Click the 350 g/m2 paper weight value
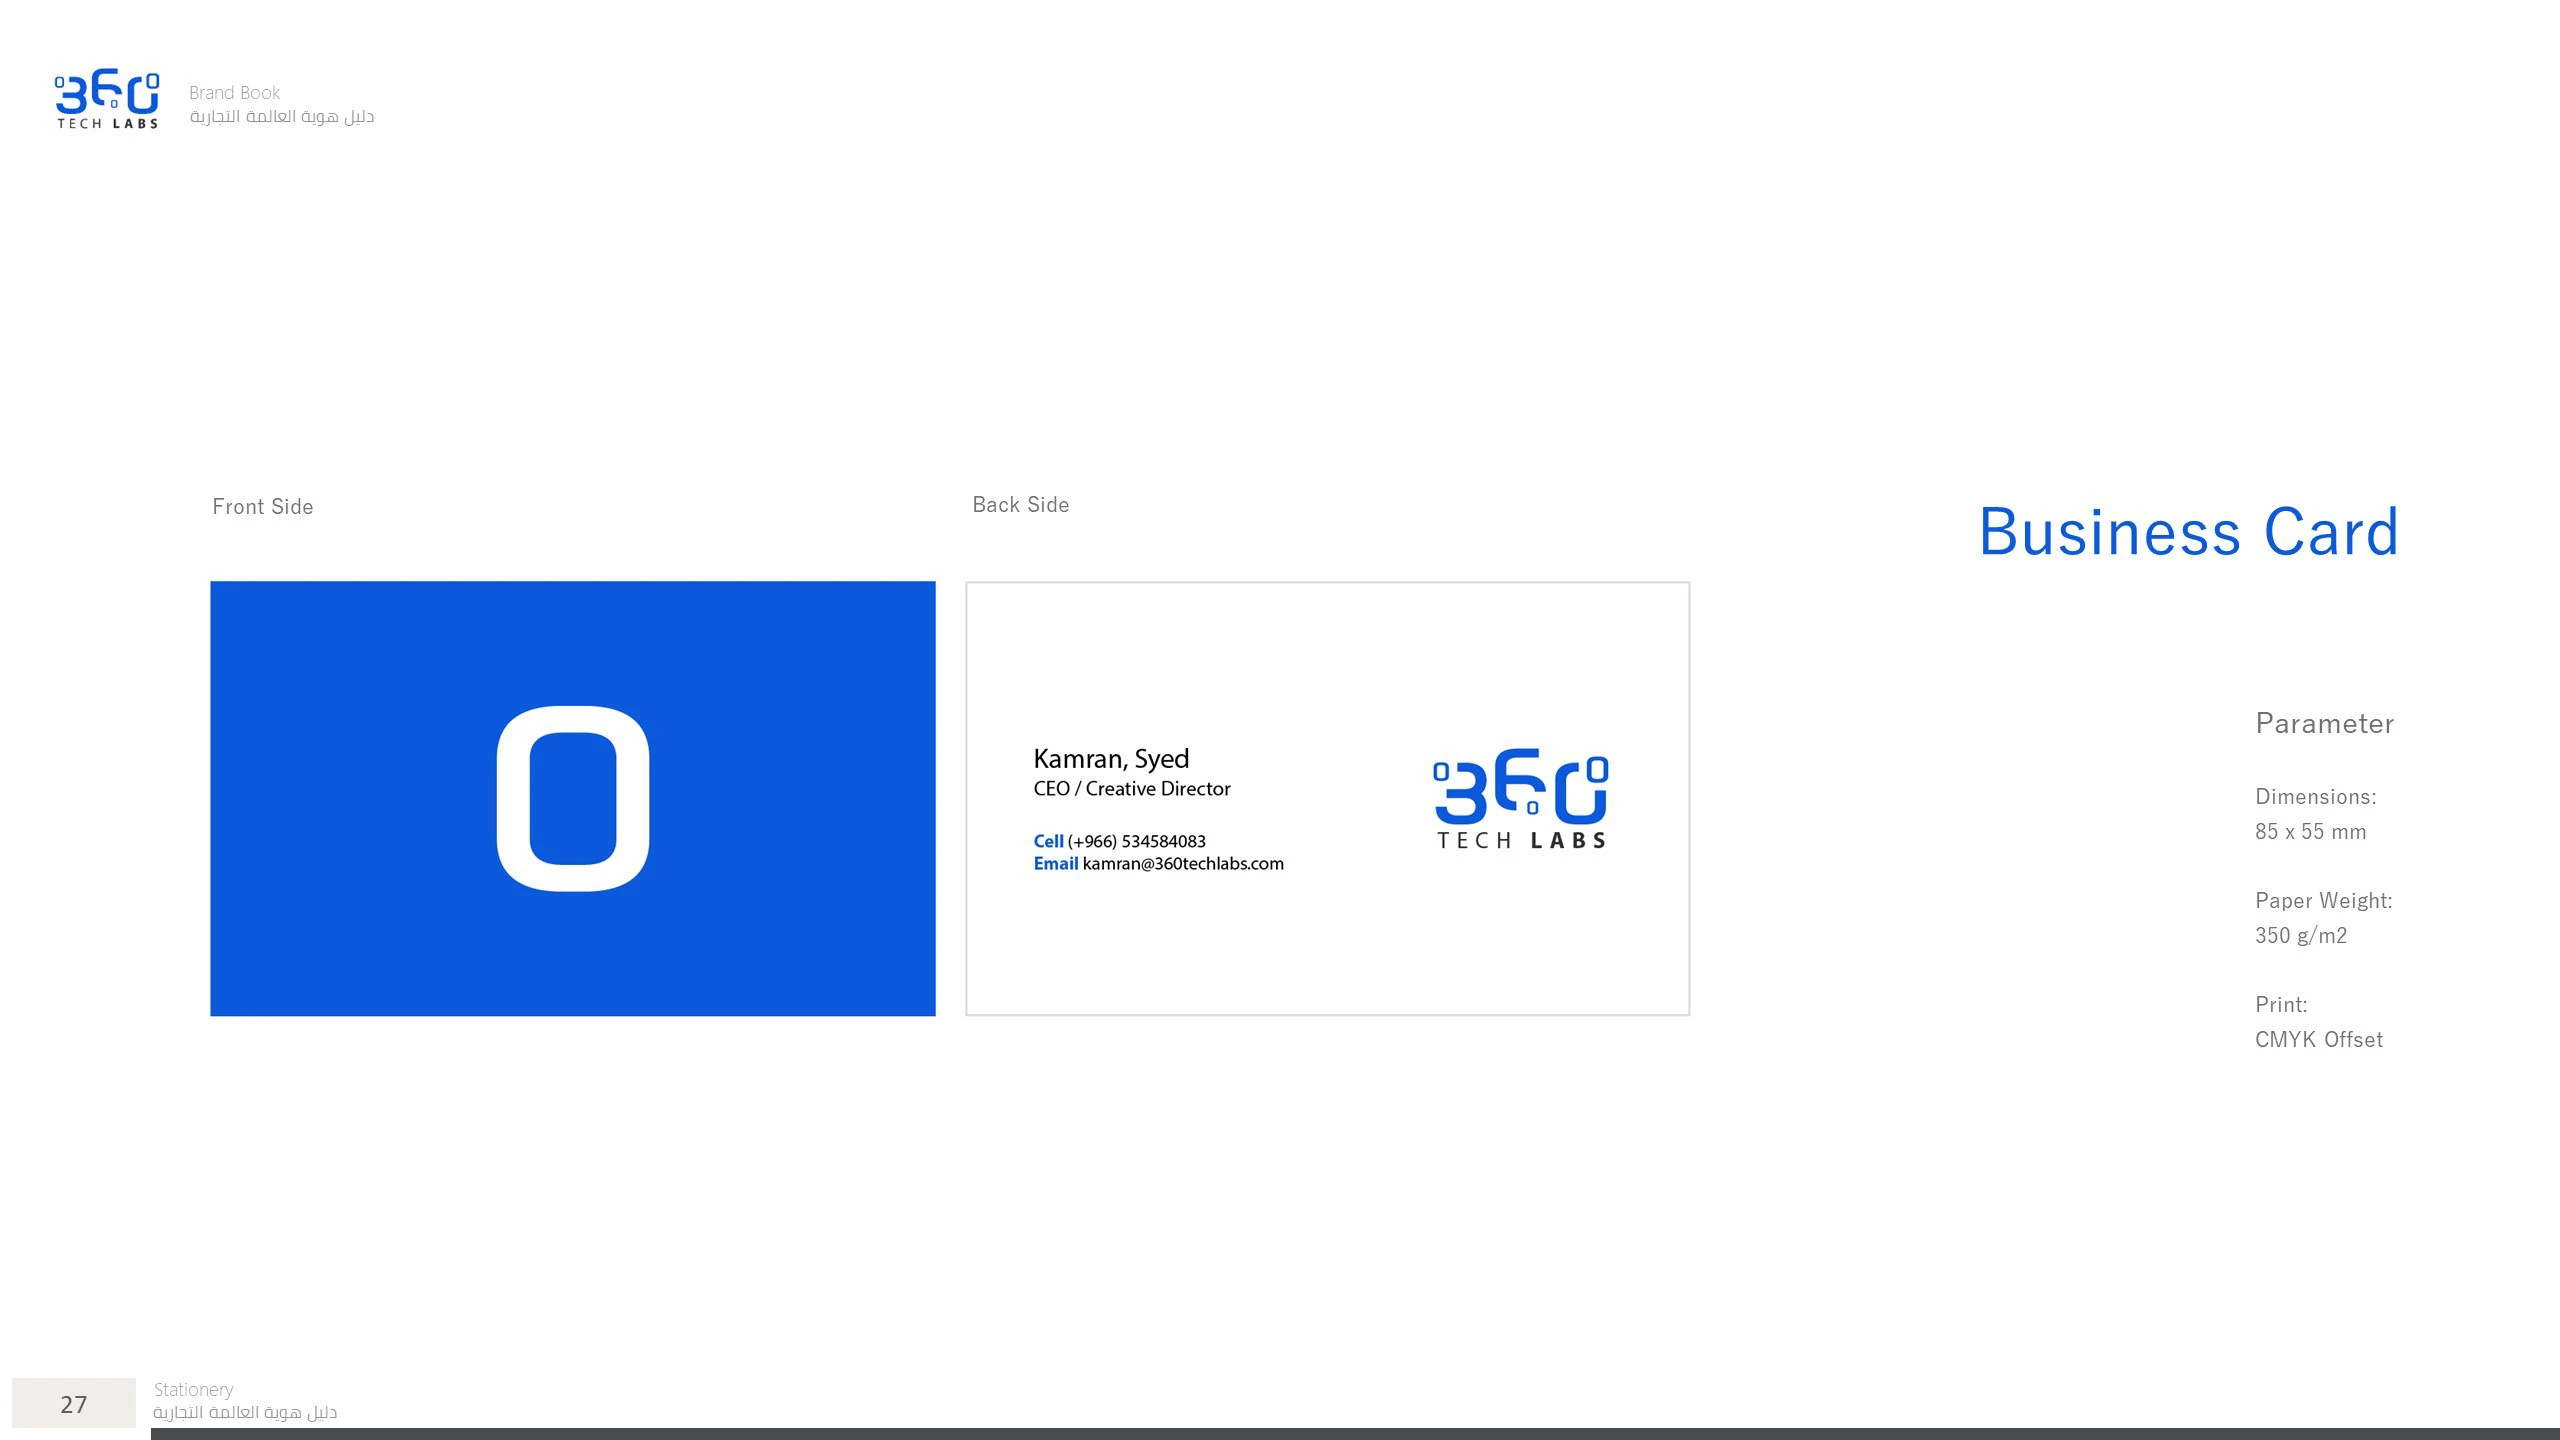The width and height of the screenshot is (2560, 1440). coord(2300,936)
